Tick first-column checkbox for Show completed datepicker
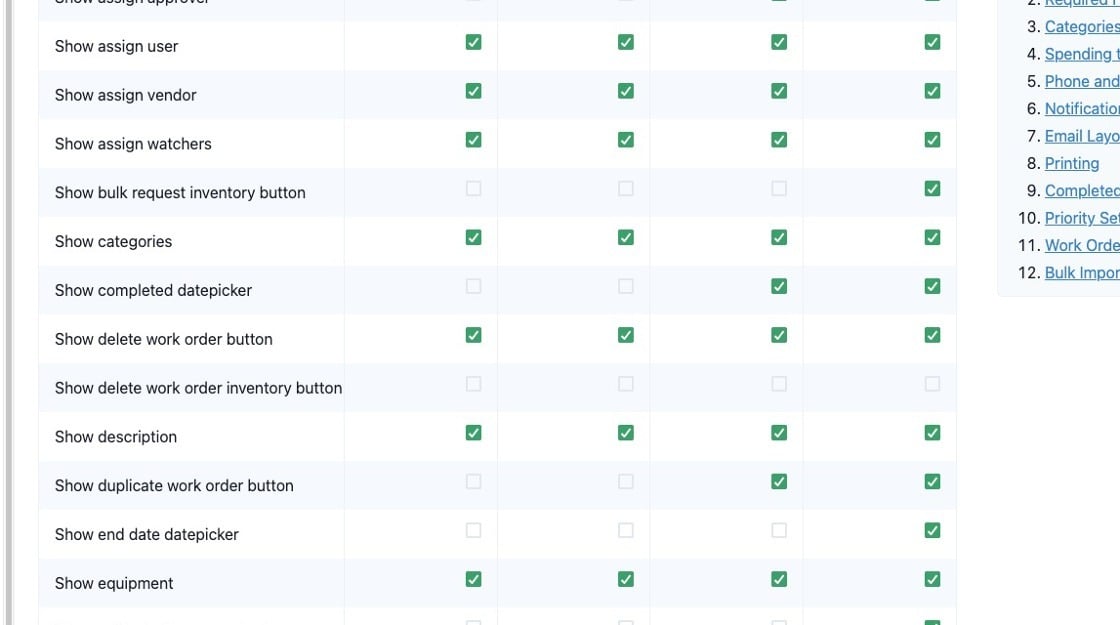 point(474,286)
